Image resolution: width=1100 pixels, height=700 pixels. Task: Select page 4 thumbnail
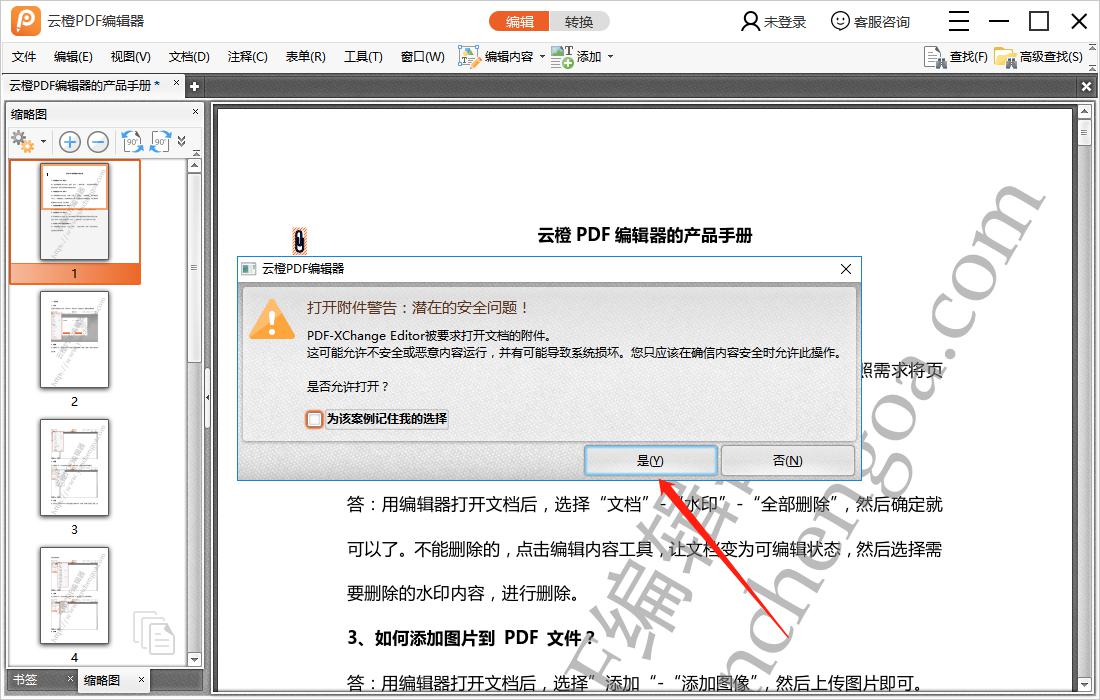tap(74, 595)
